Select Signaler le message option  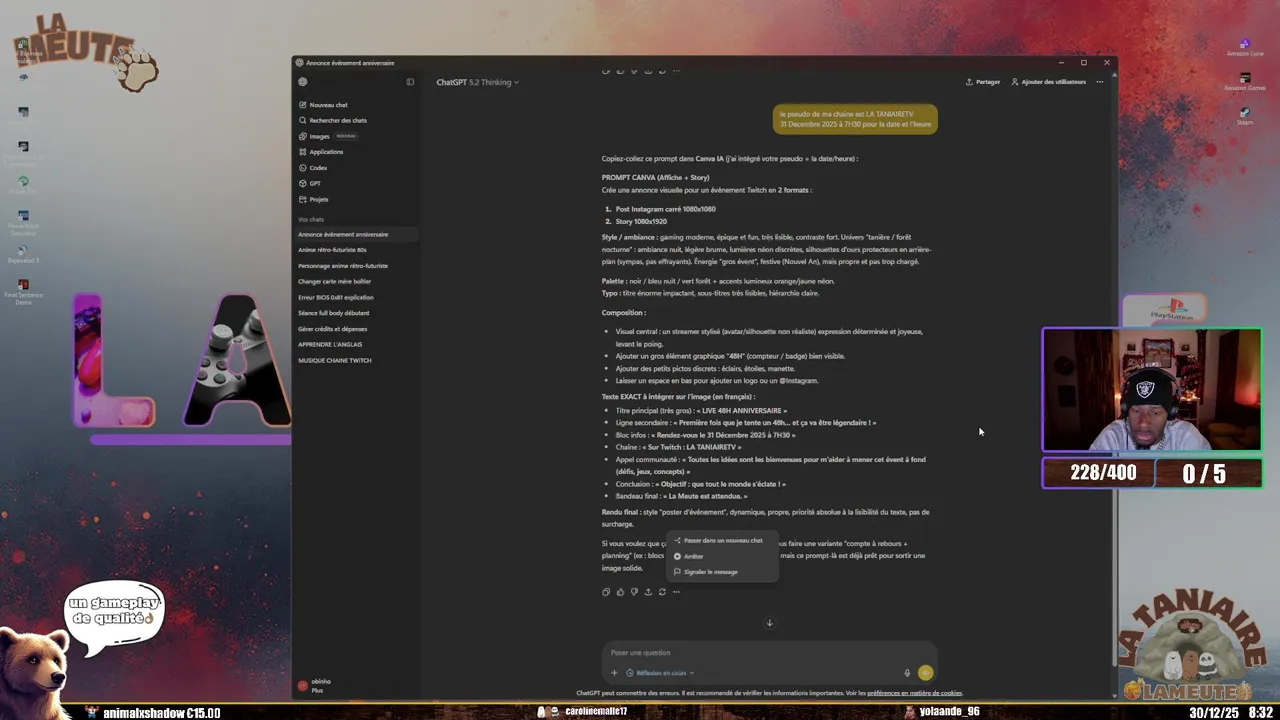(x=722, y=572)
